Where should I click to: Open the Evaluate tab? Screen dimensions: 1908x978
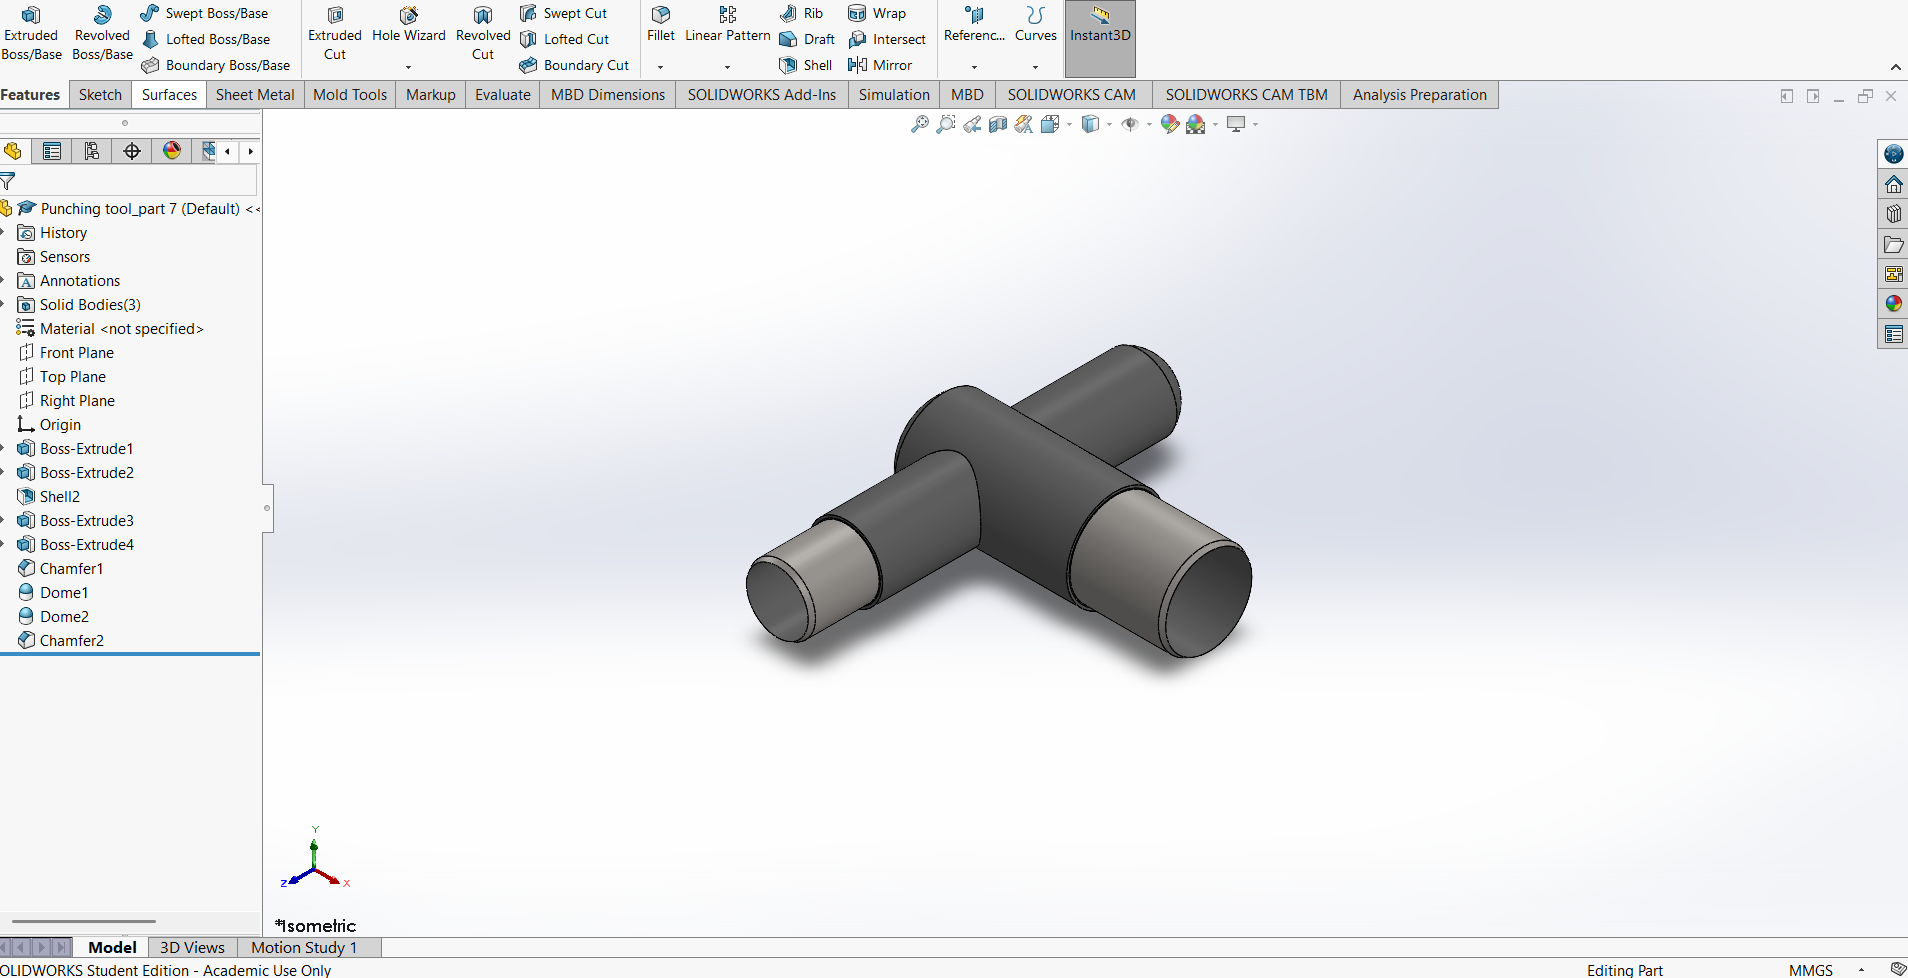coord(502,95)
